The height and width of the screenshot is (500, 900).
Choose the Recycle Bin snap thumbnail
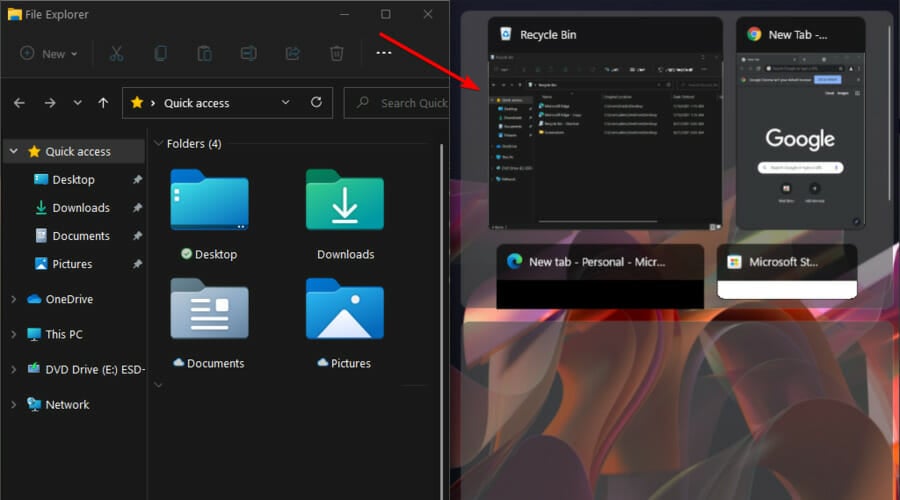606,123
